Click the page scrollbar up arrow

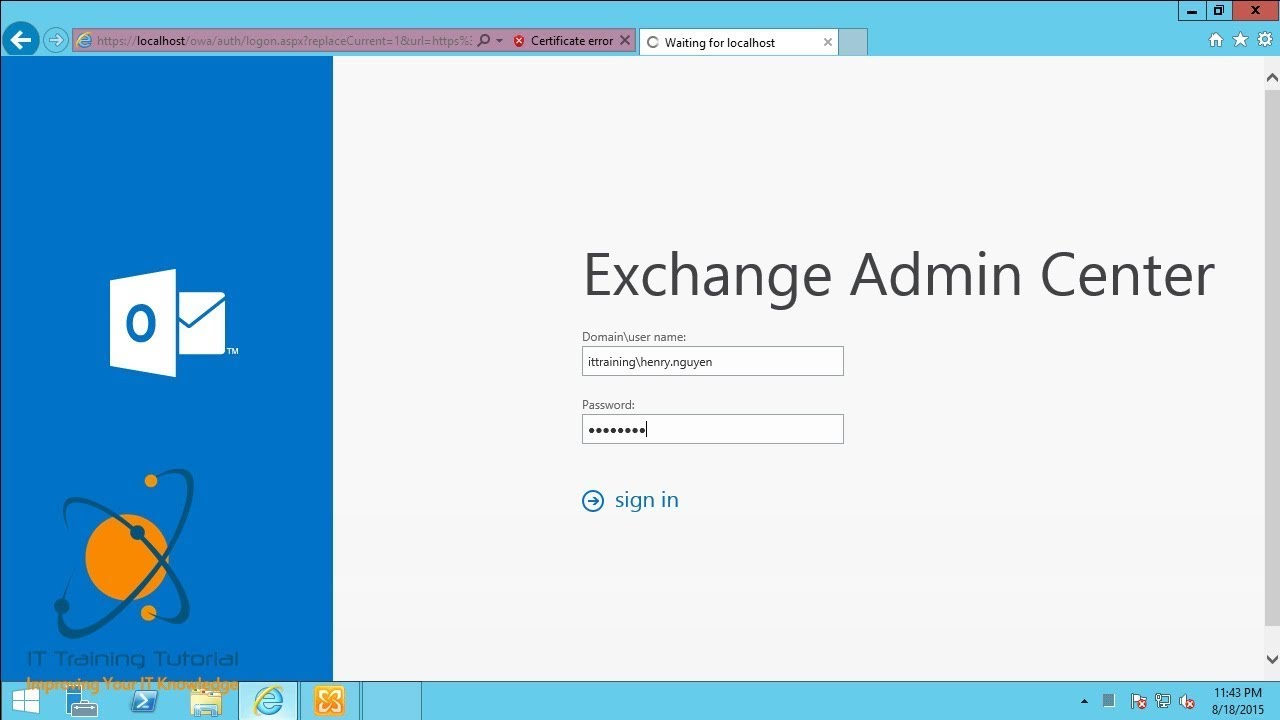coord(1272,78)
